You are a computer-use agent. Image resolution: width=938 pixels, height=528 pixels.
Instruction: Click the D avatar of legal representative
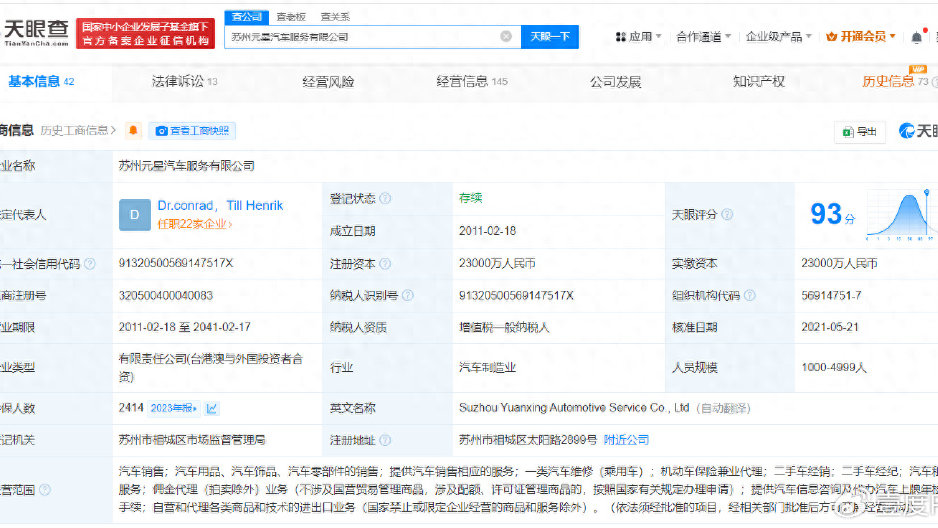click(x=135, y=215)
